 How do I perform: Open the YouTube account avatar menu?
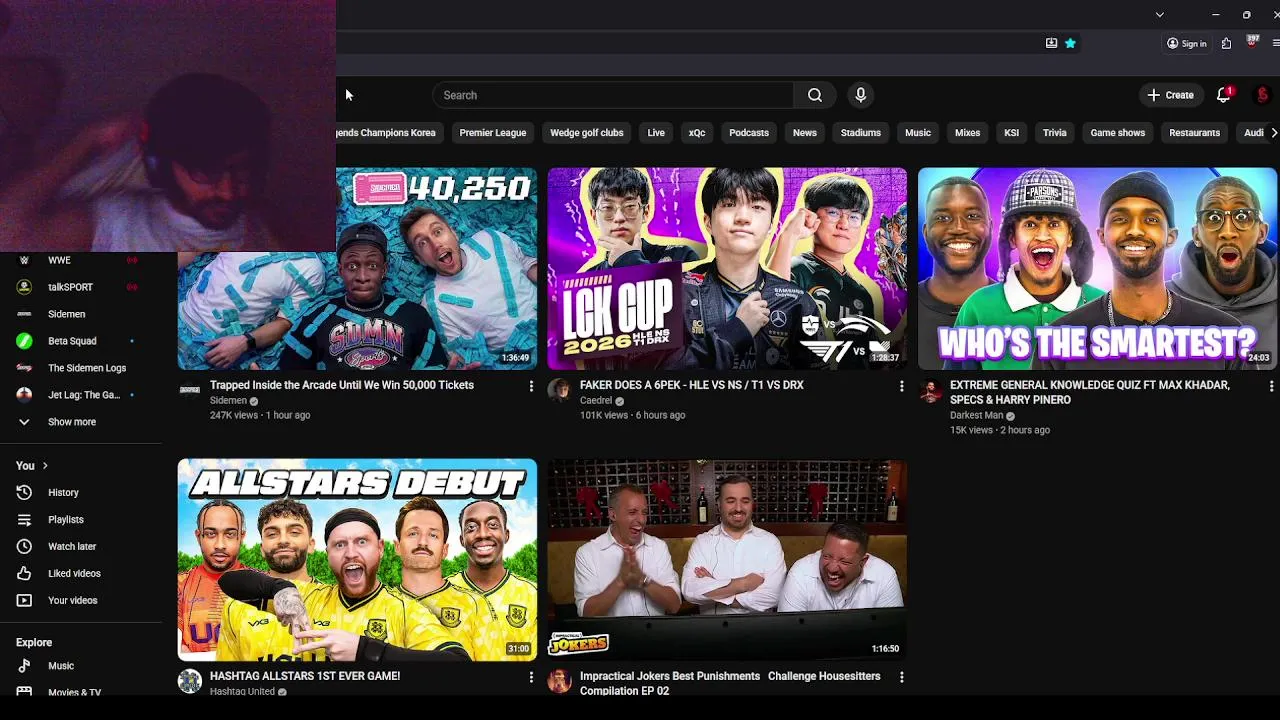point(1262,95)
